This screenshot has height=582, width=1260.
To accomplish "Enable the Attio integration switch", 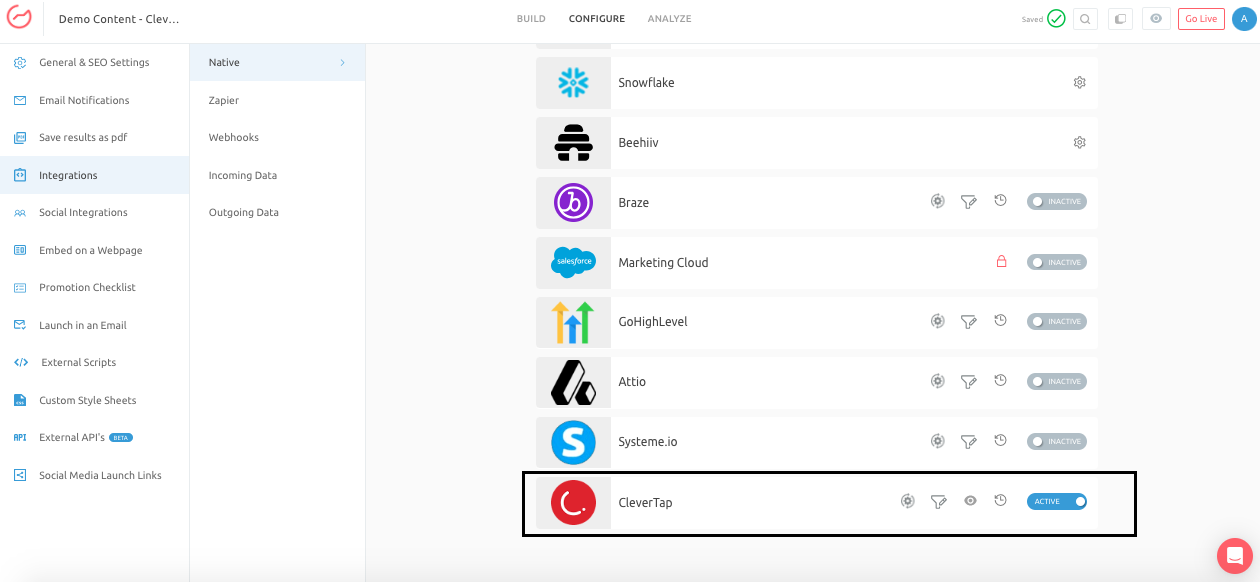I will (x=1056, y=382).
